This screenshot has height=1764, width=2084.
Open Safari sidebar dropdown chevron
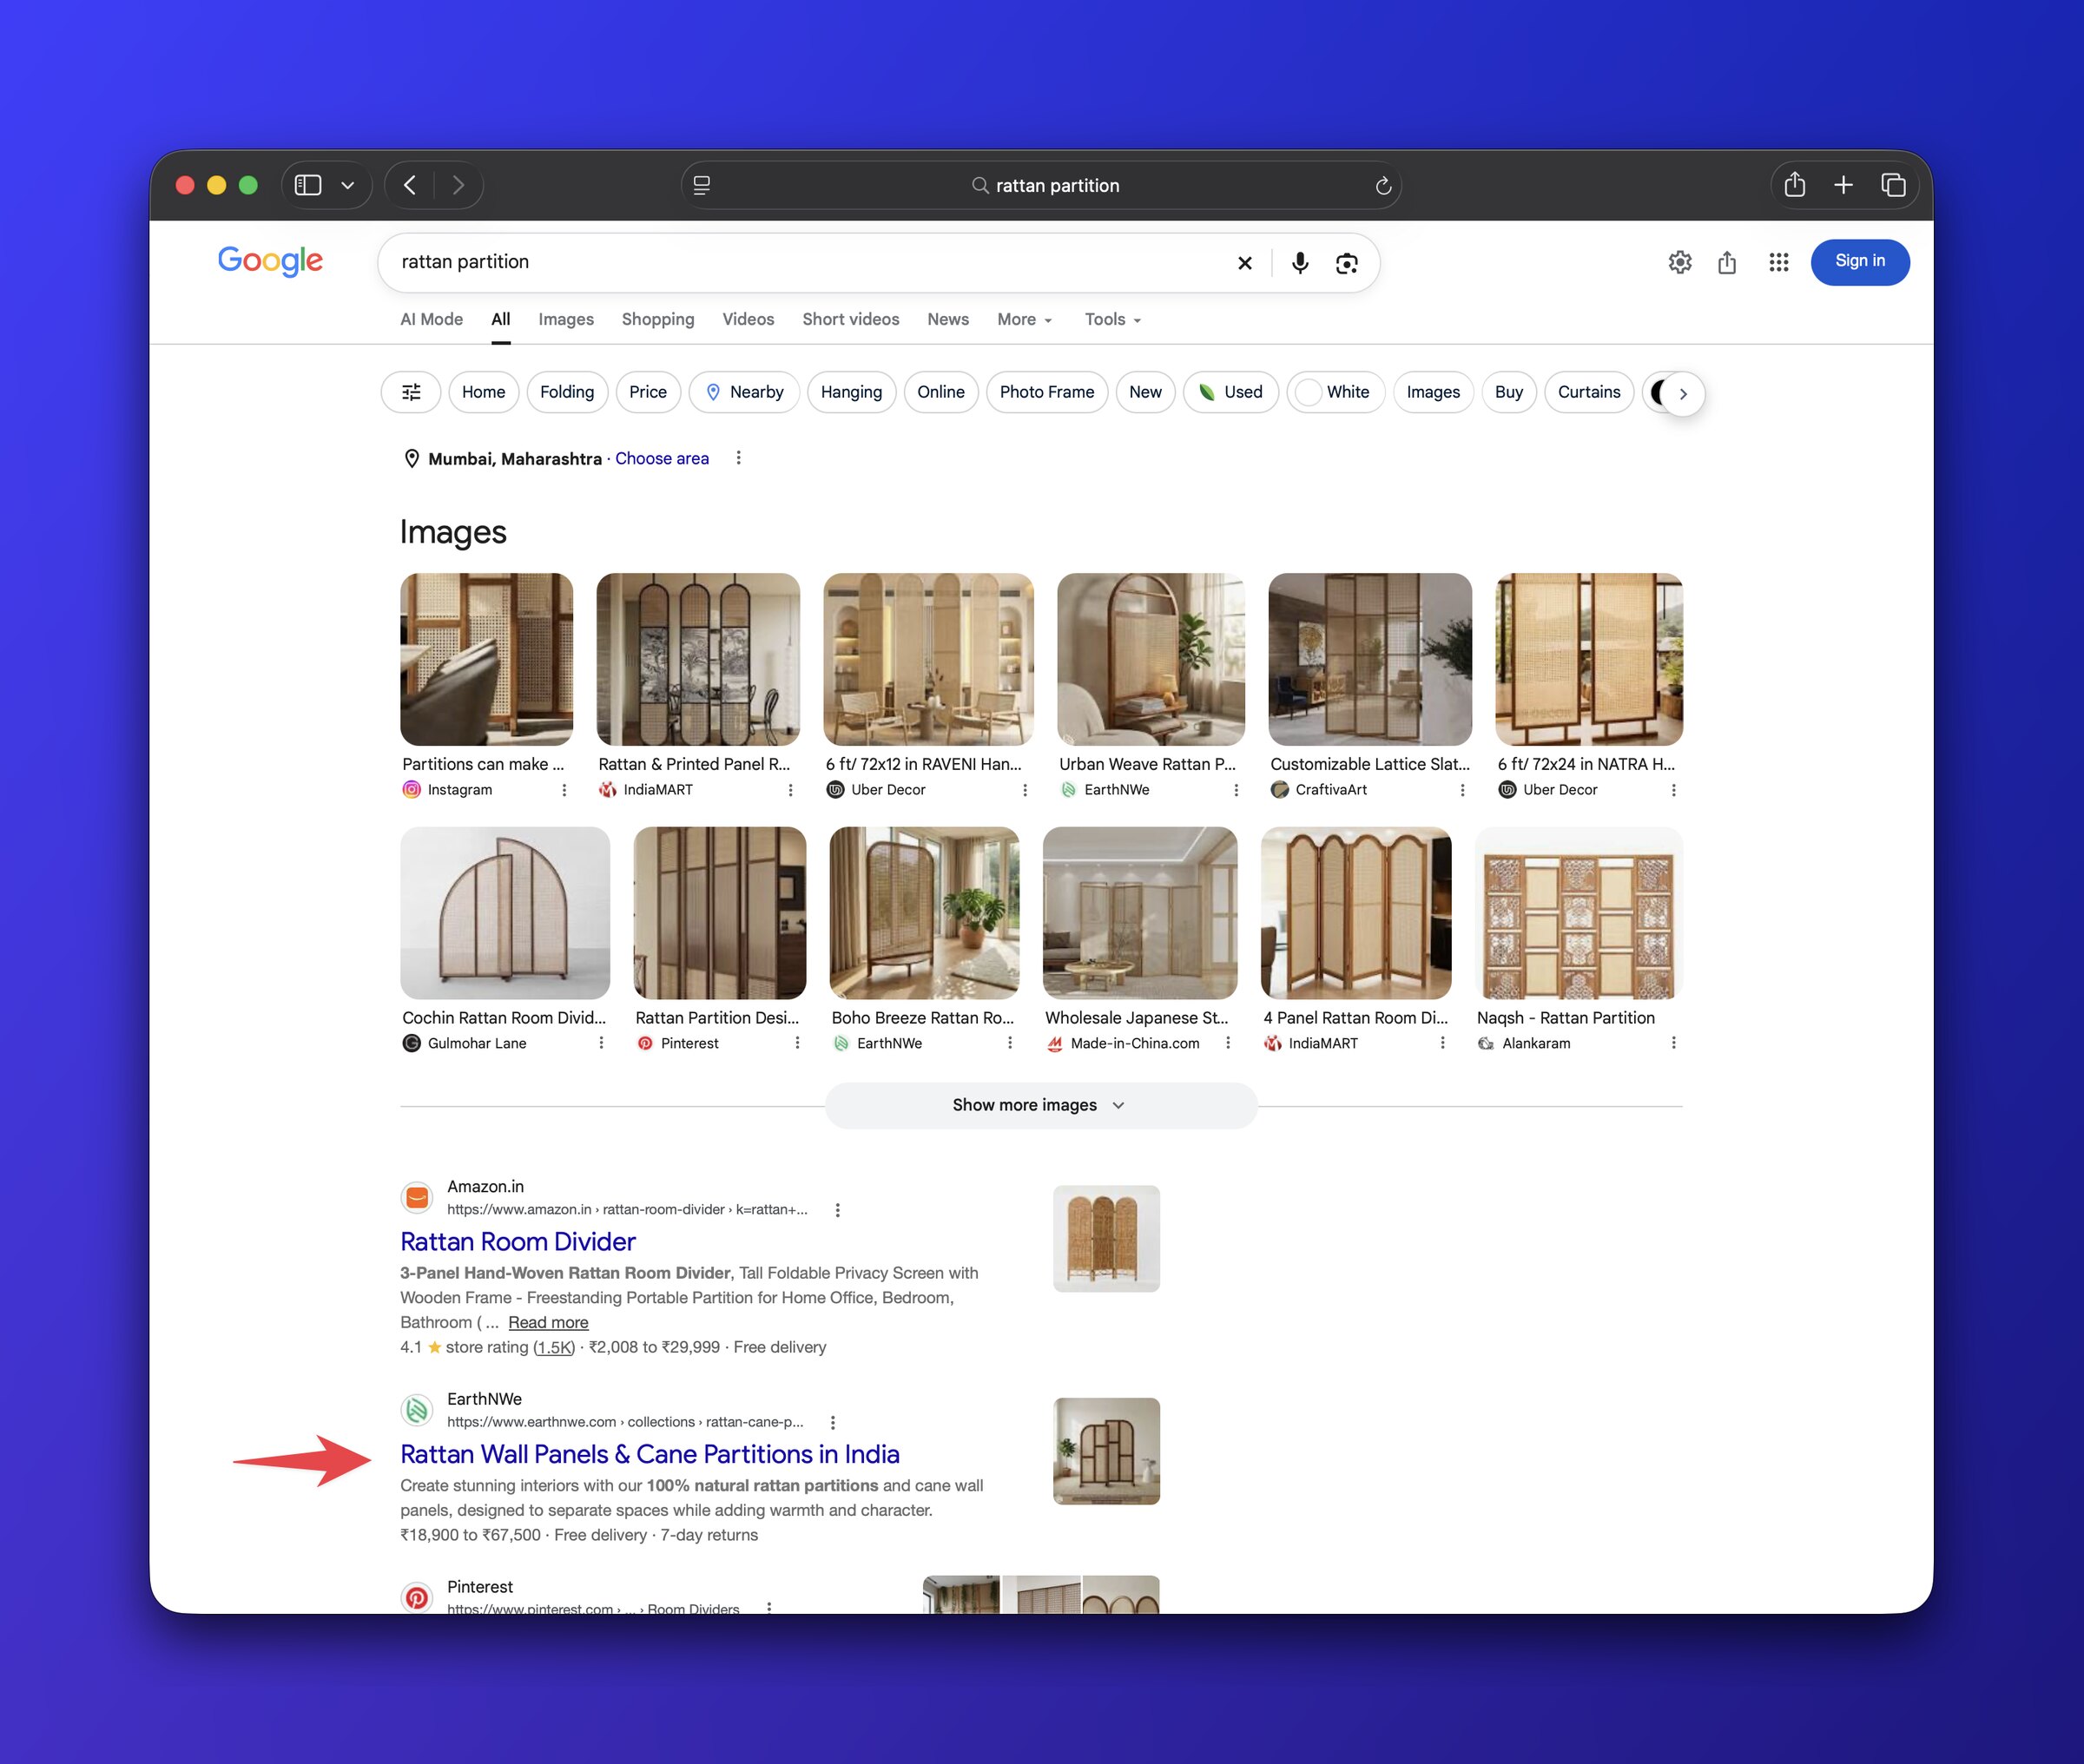point(348,185)
